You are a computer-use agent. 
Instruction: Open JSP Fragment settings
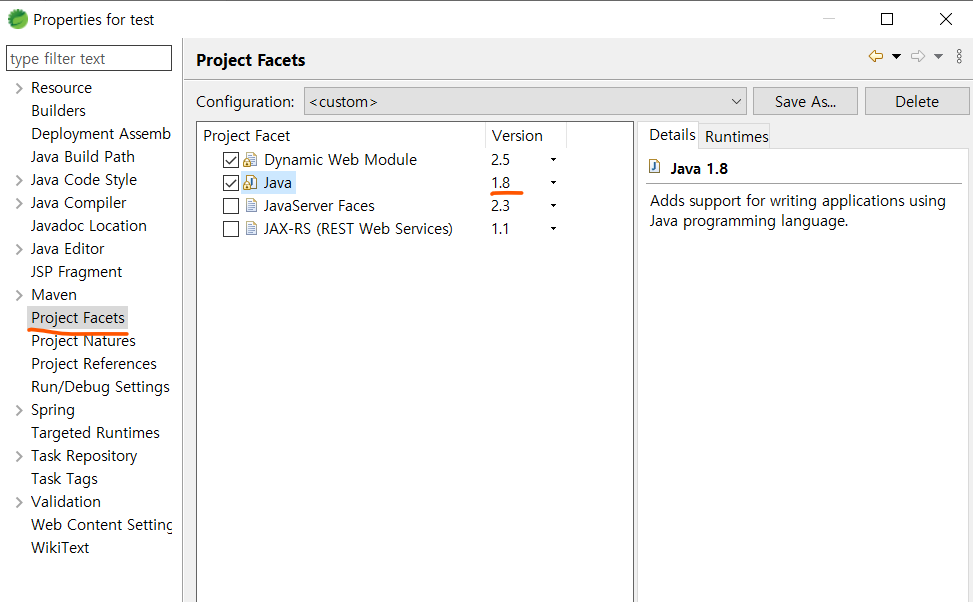click(76, 272)
